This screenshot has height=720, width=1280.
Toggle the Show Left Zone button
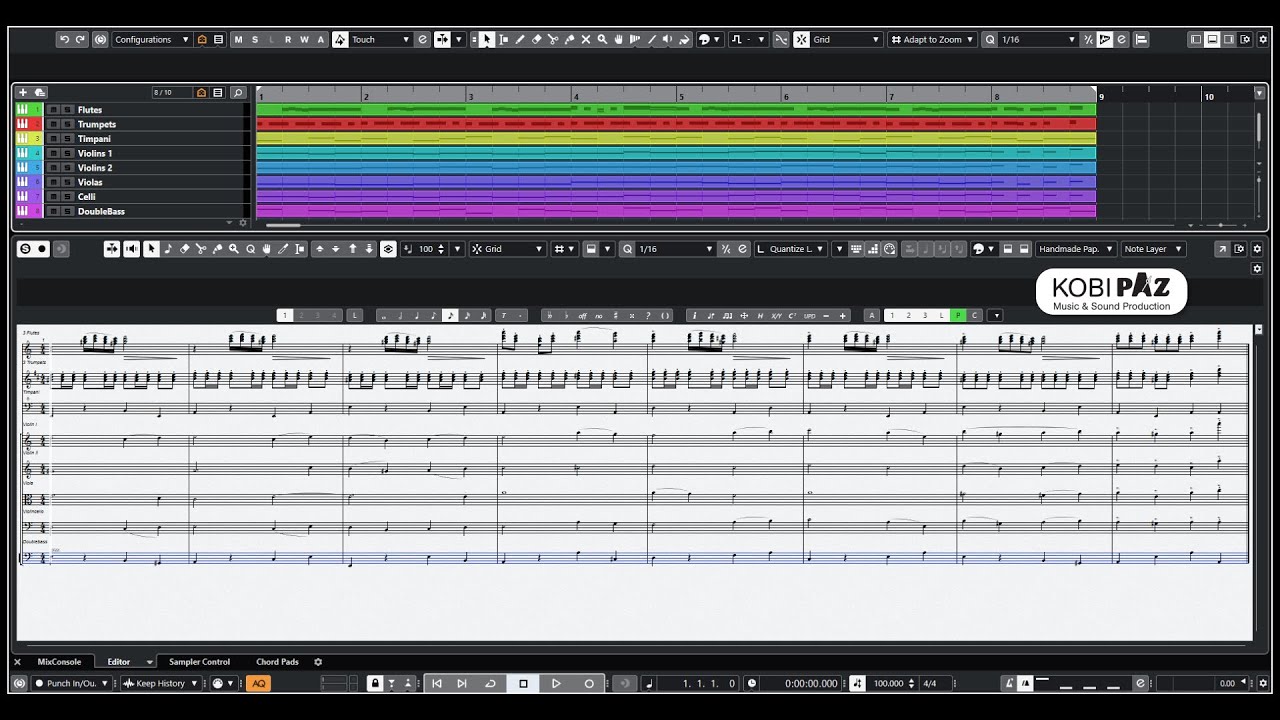1196,40
